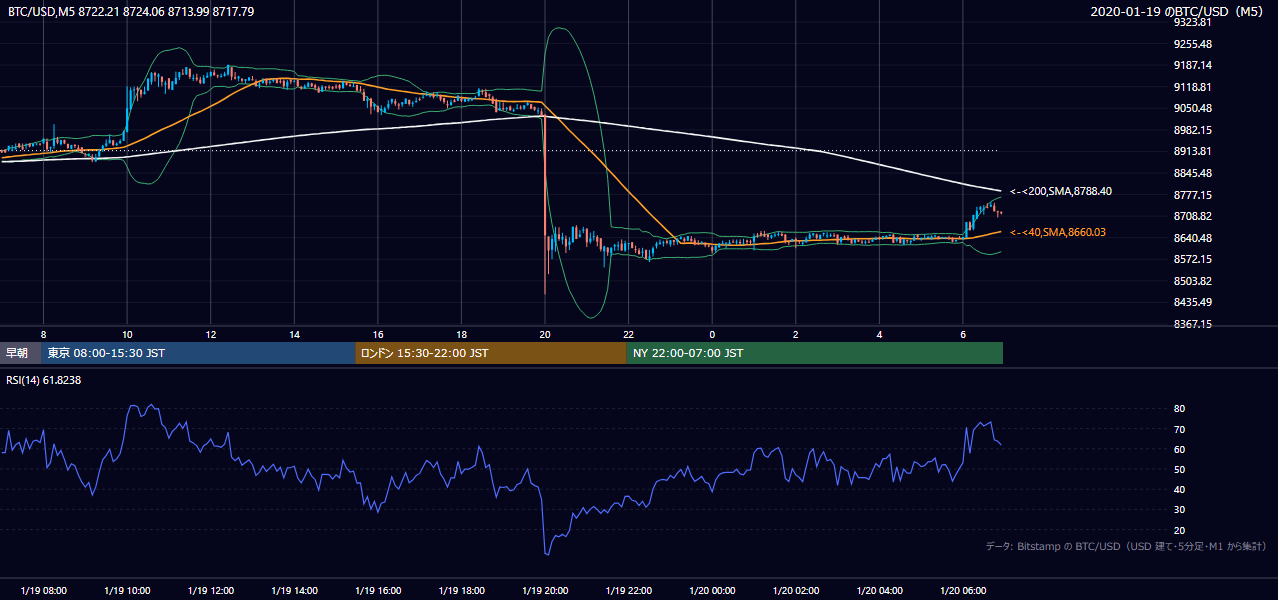1278x600 pixels.
Task: Click price axis value 8913.81
Action: pyautogui.click(x=1192, y=151)
